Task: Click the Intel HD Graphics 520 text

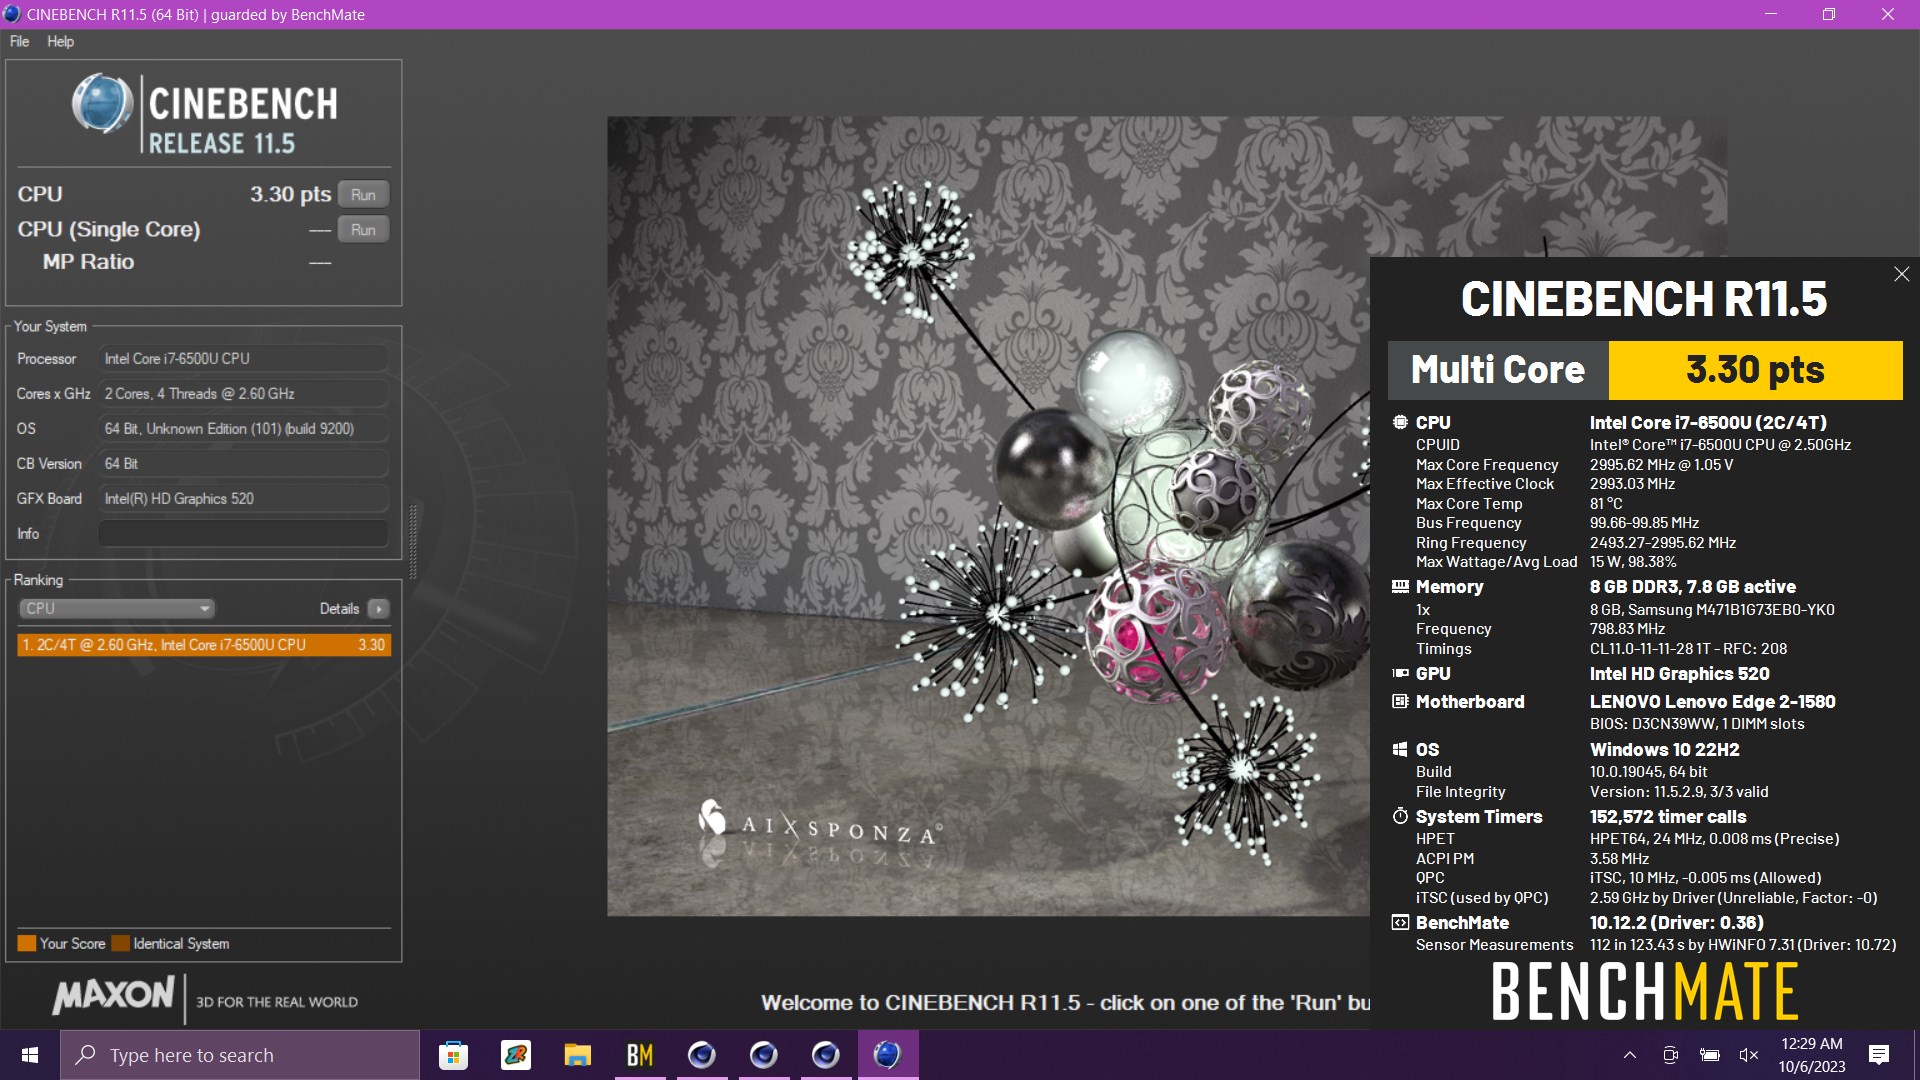Action: 1679,673
